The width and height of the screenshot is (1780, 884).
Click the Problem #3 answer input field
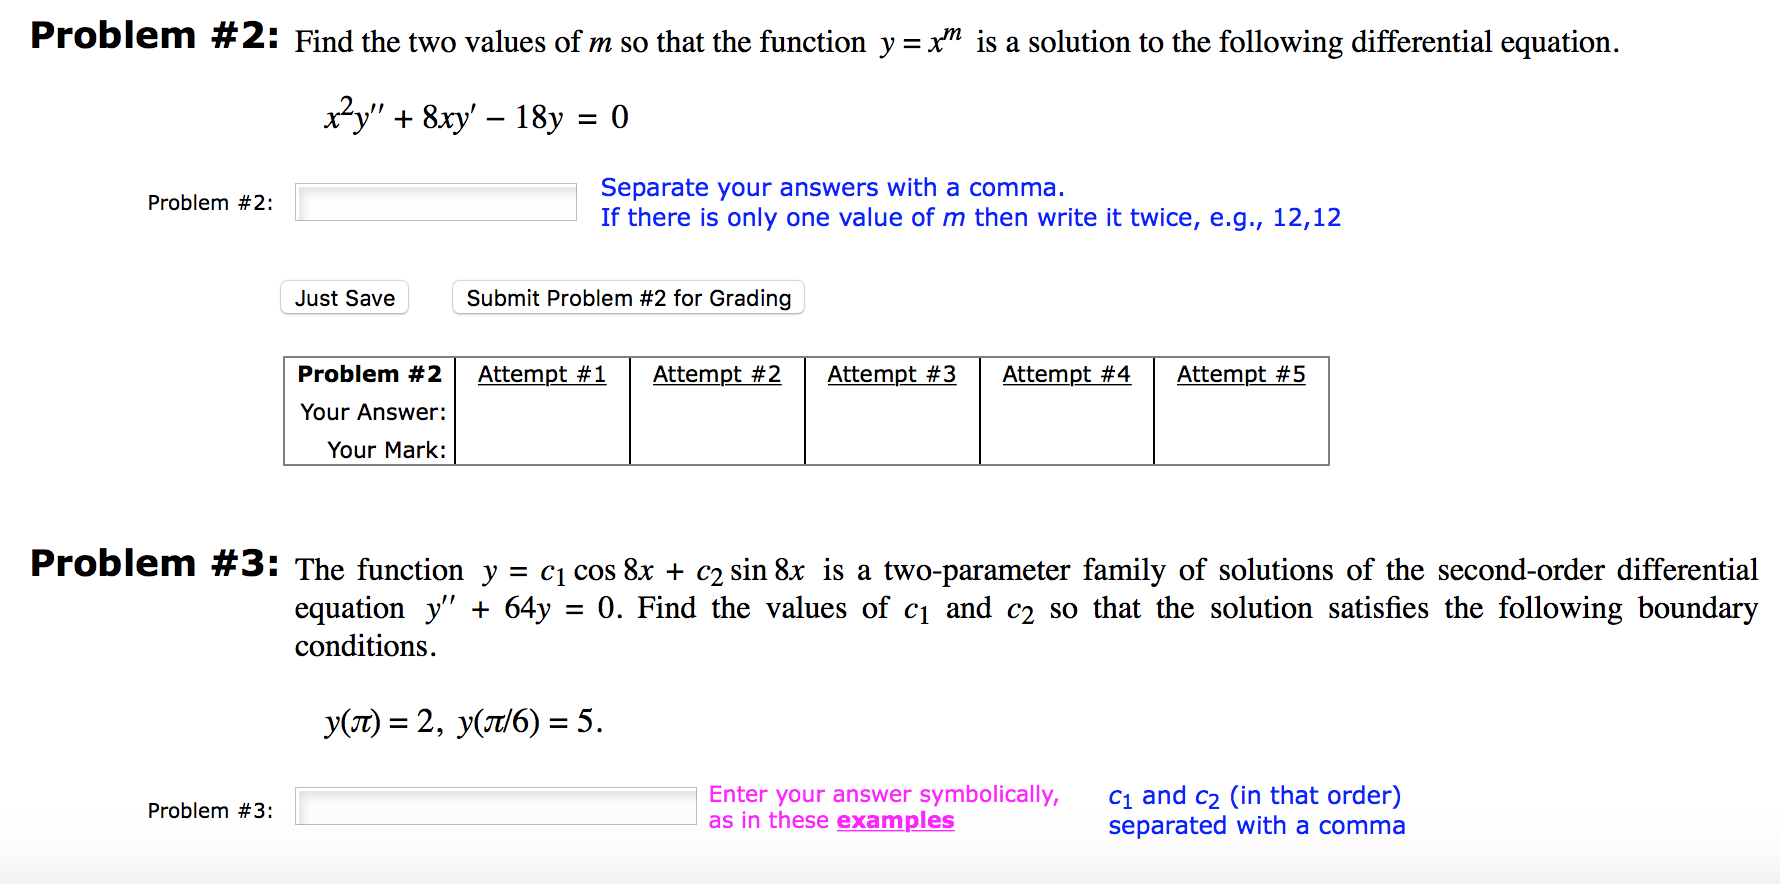click(x=494, y=806)
